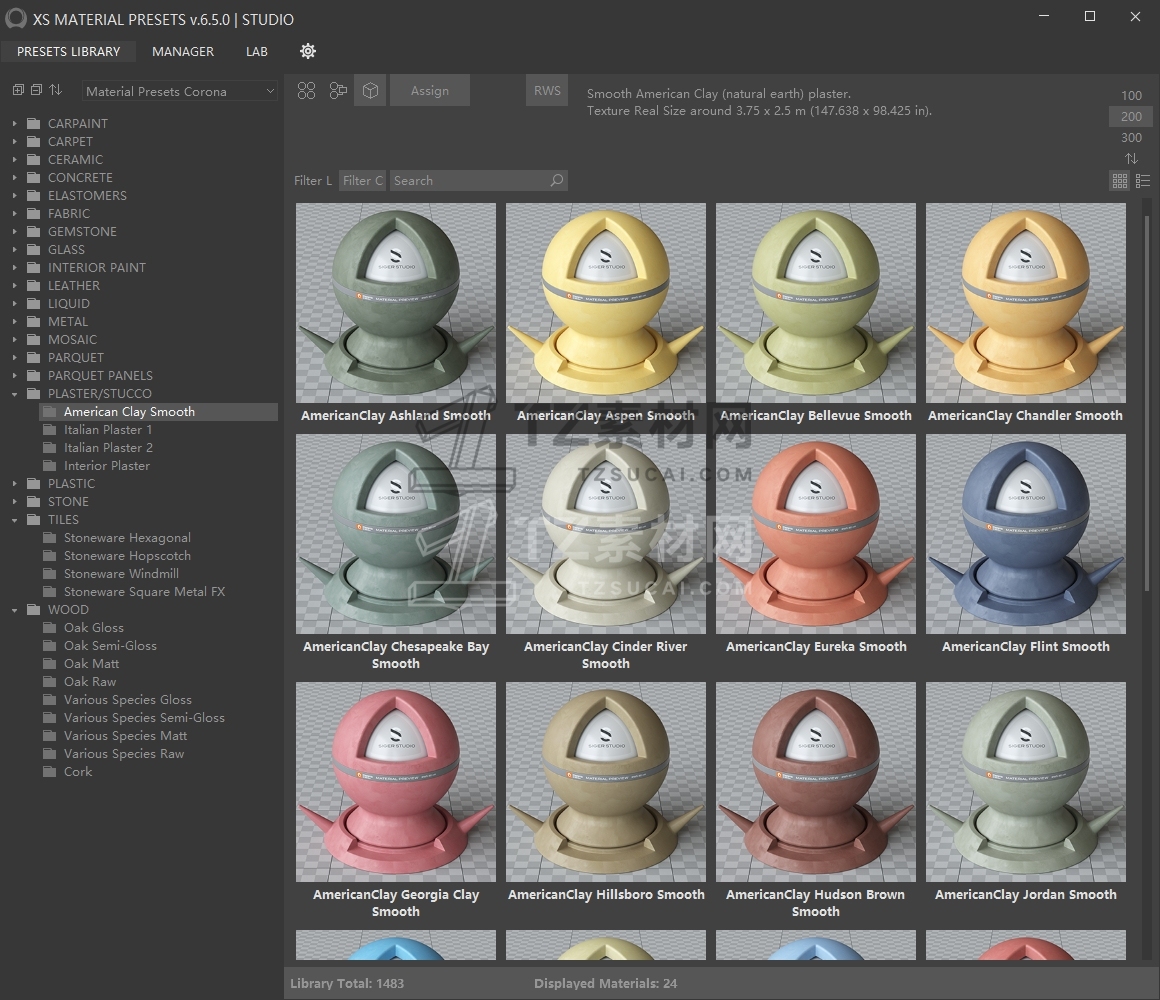This screenshot has width=1160, height=1000.
Task: Click the Filter L label
Action: pyautogui.click(x=313, y=180)
